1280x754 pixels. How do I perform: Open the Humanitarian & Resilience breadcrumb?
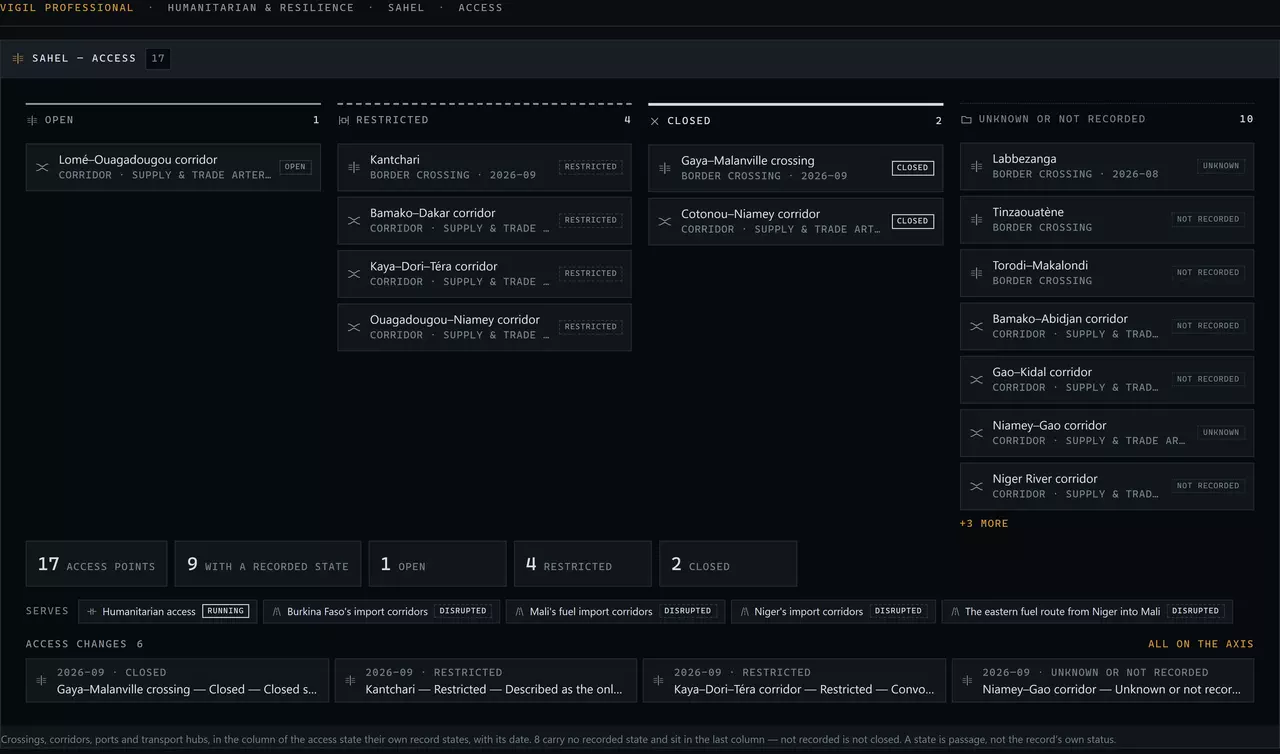click(x=260, y=7)
